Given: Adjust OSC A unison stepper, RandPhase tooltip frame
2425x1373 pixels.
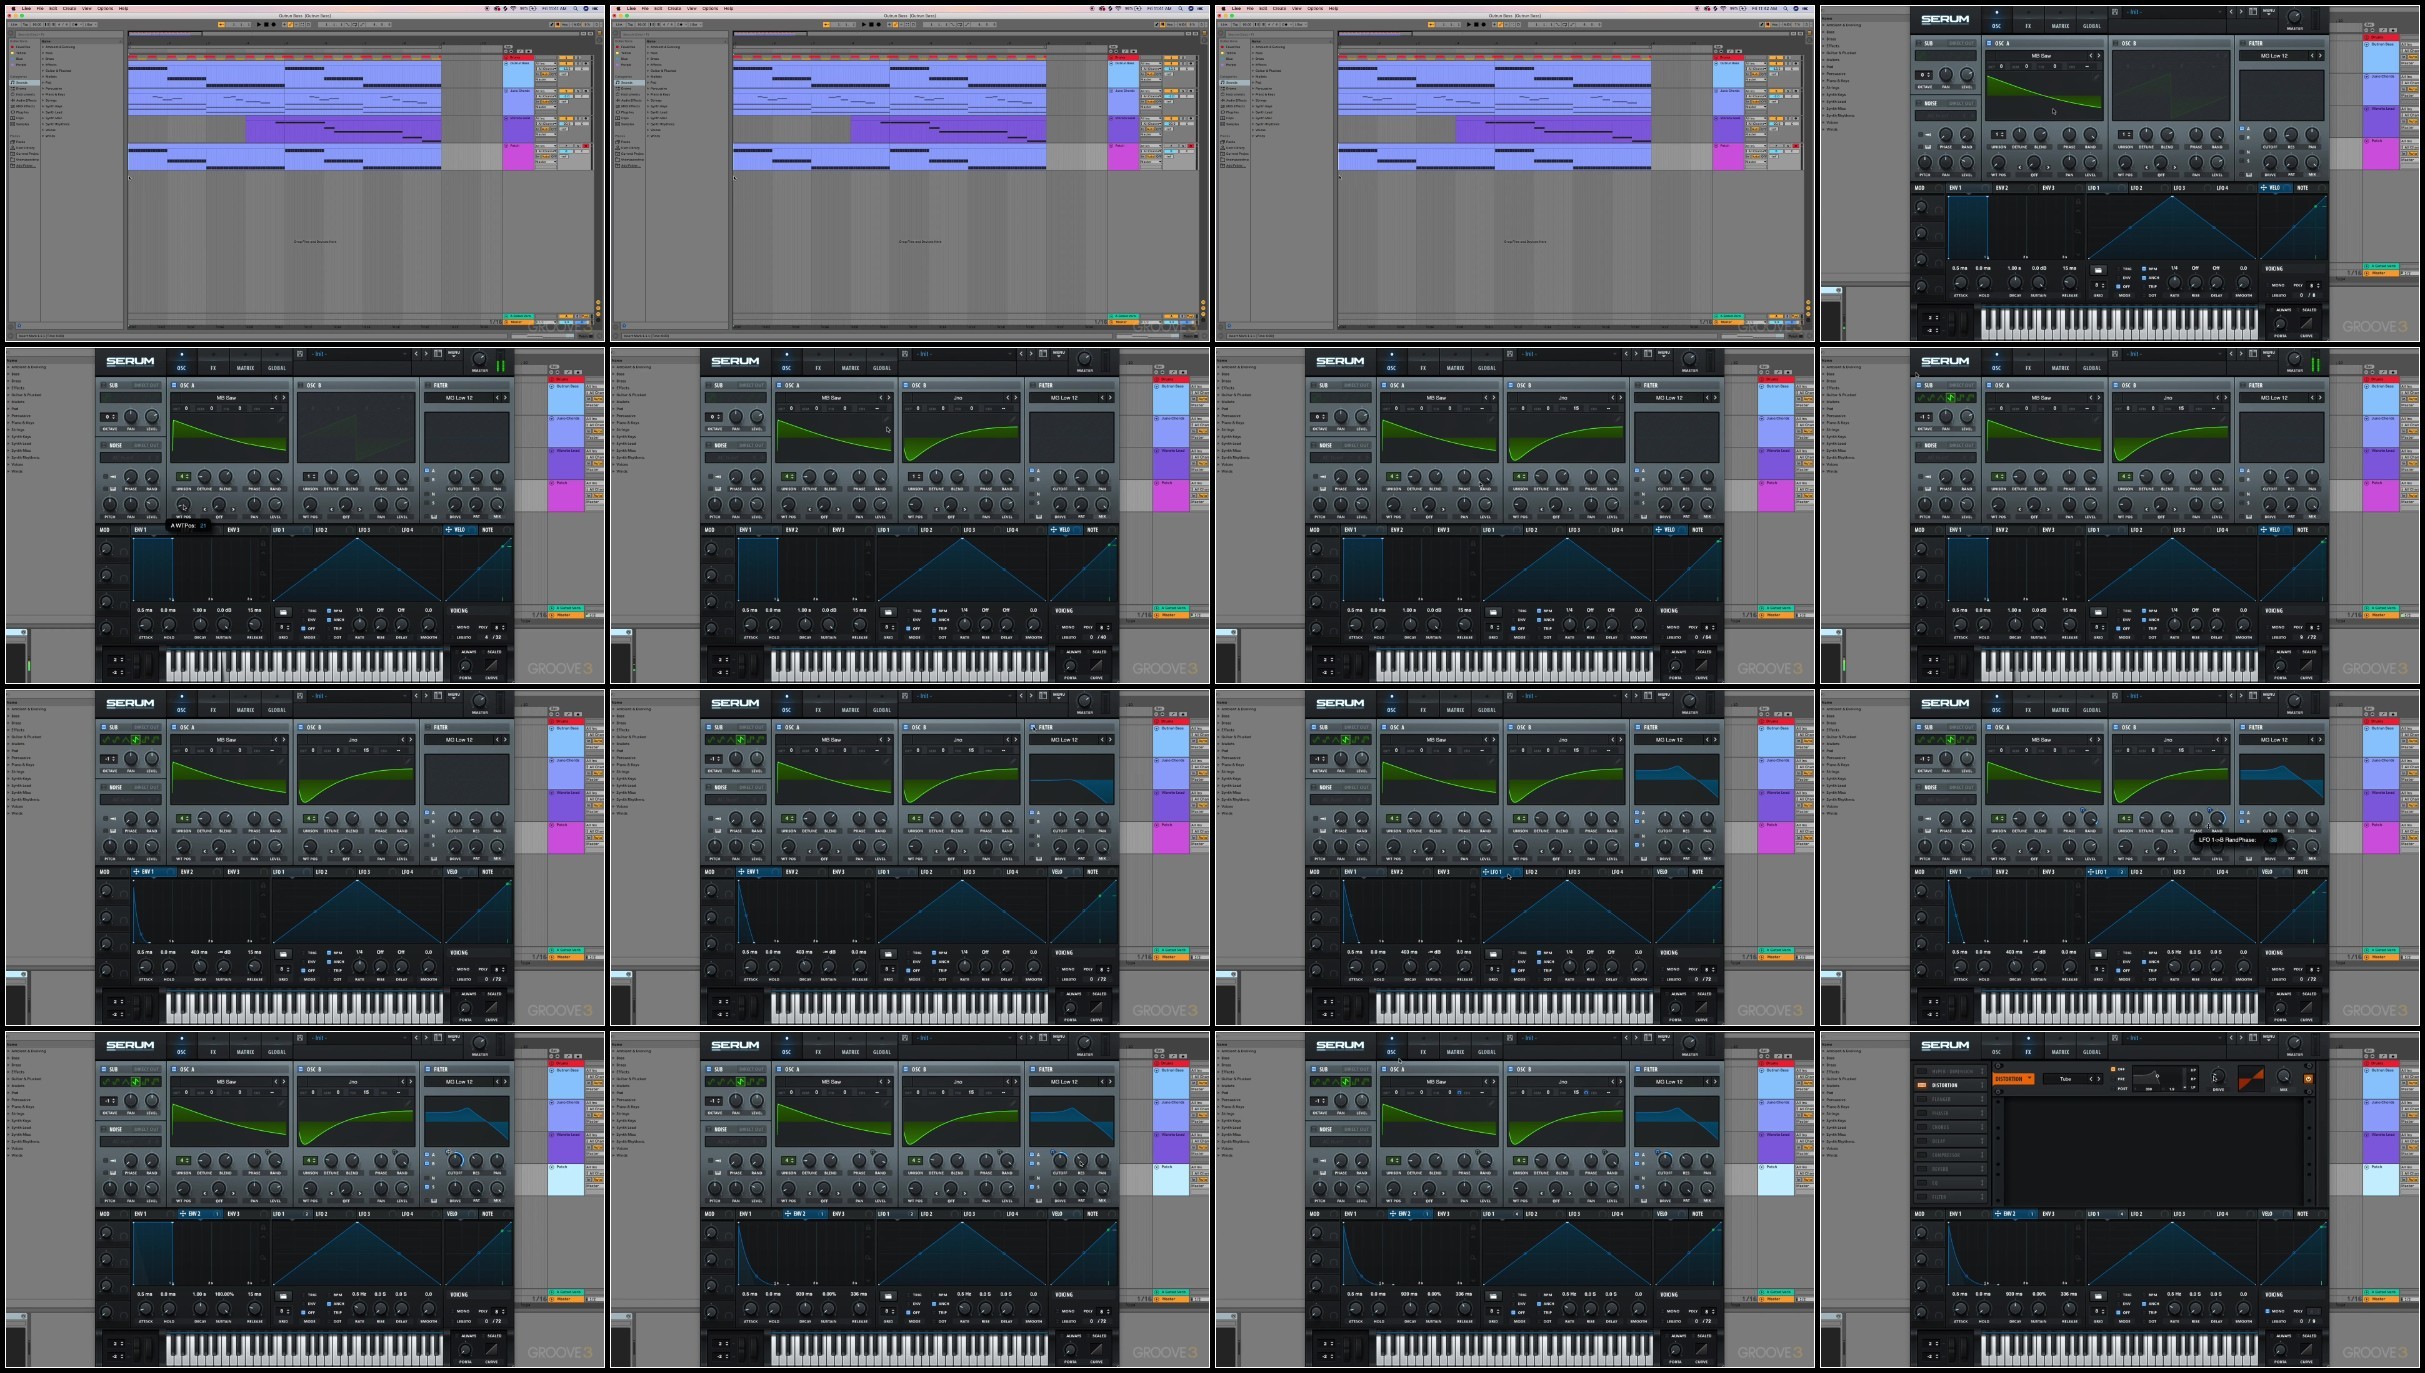Looking at the screenshot, I should (1998, 818).
